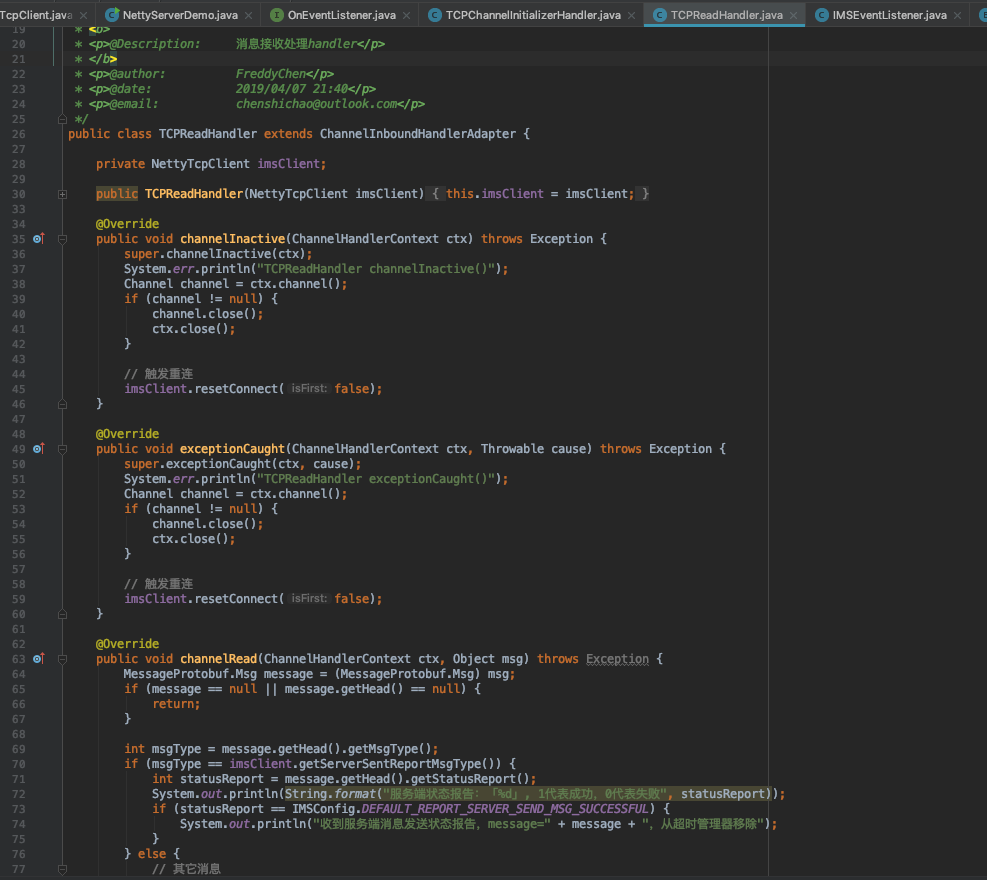Collapse the channelInactive method body

62,239
